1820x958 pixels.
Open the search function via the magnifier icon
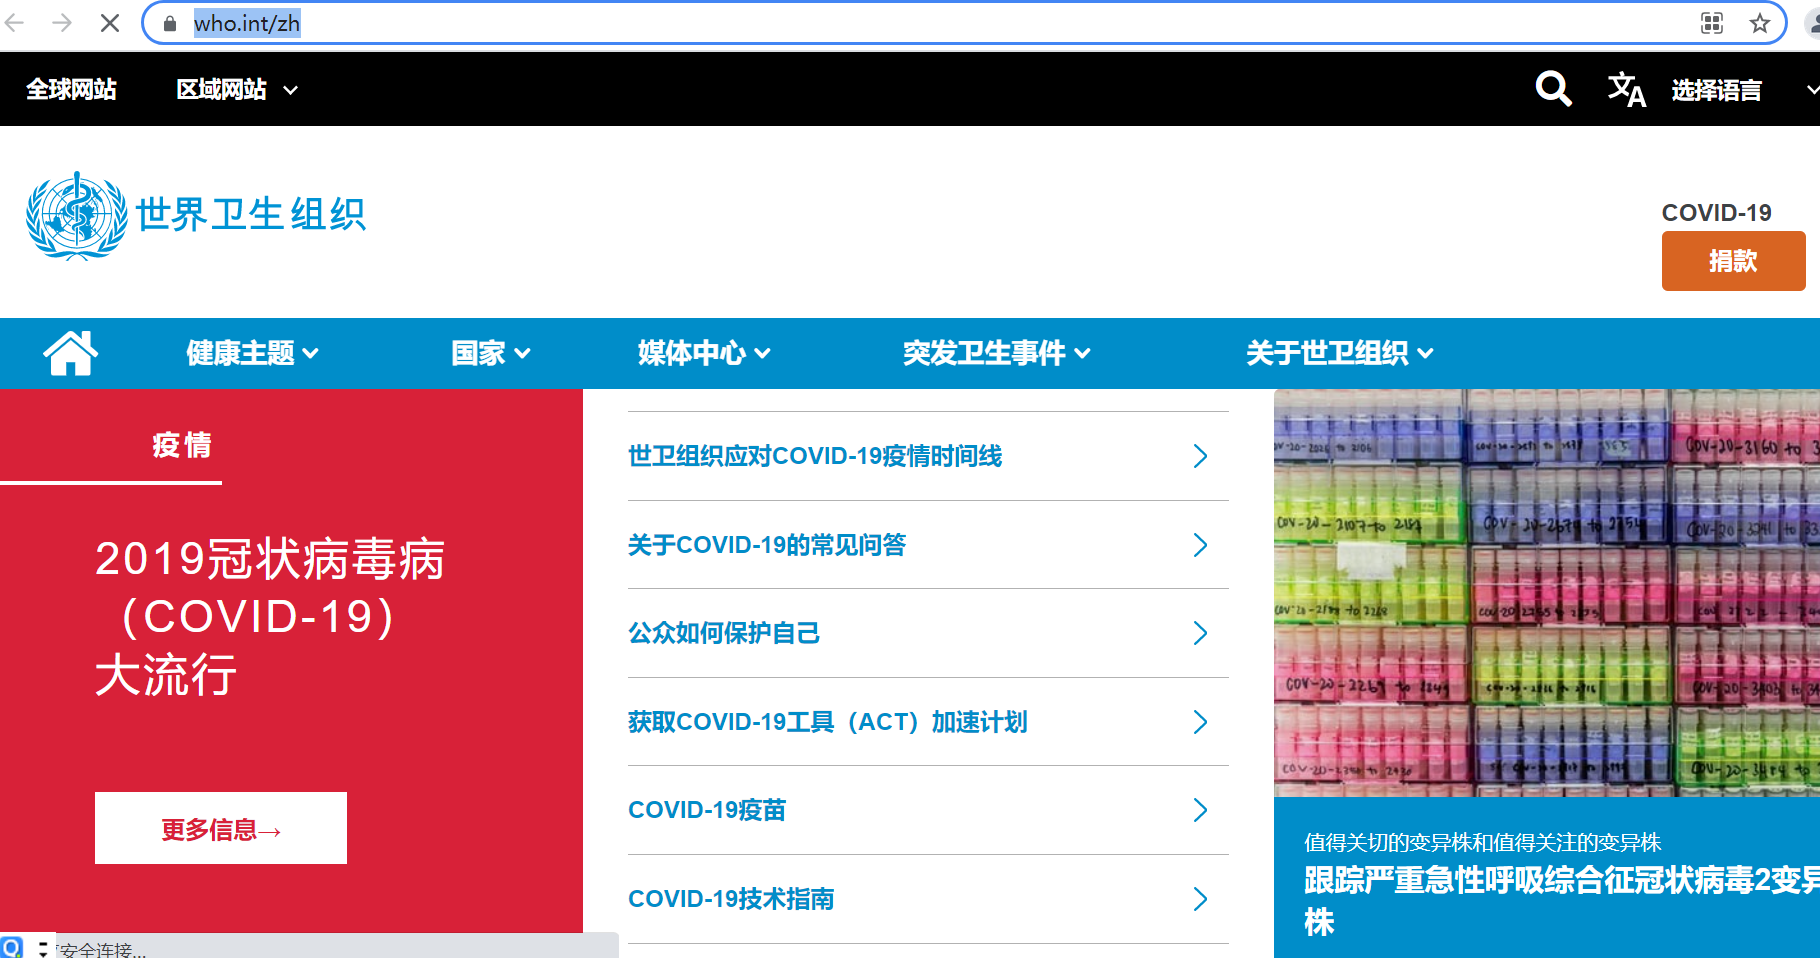pyautogui.click(x=1553, y=89)
